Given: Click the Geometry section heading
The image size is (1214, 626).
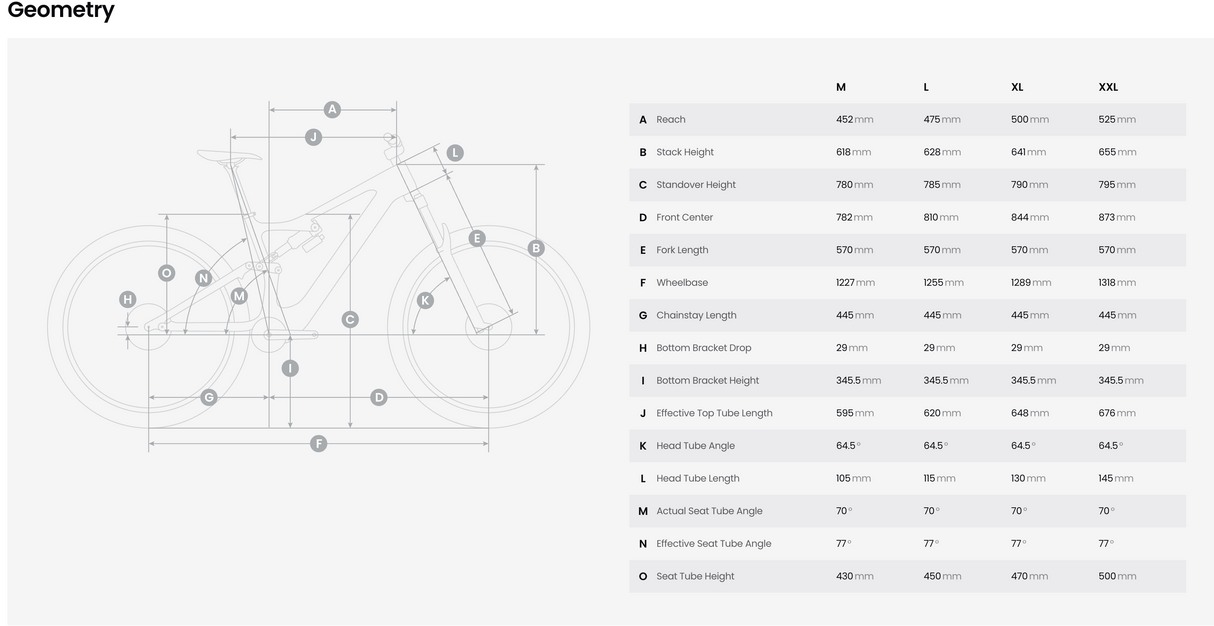Looking at the screenshot, I should tap(61, 11).
